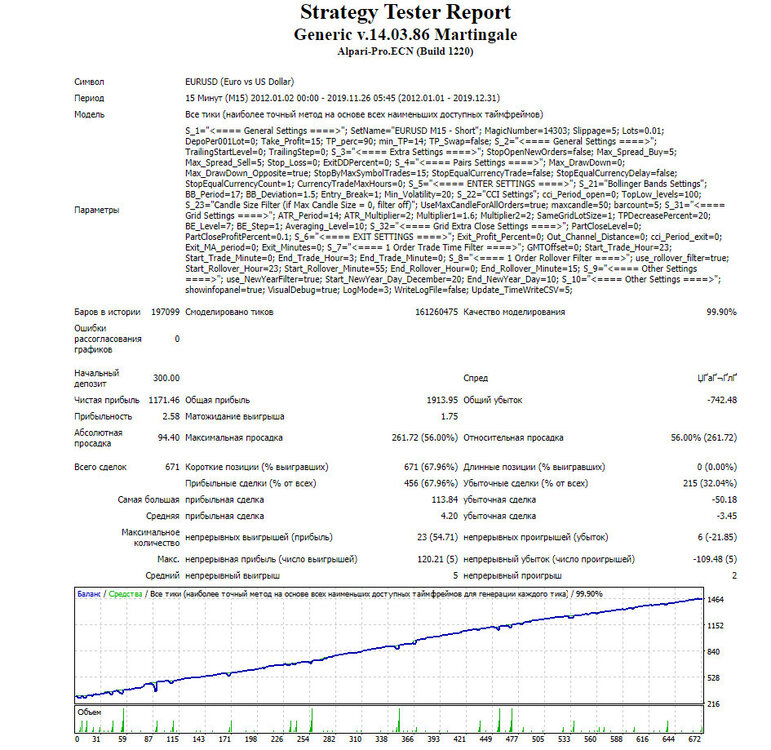Select max consecutive profit 120.21 (5)

[437, 559]
